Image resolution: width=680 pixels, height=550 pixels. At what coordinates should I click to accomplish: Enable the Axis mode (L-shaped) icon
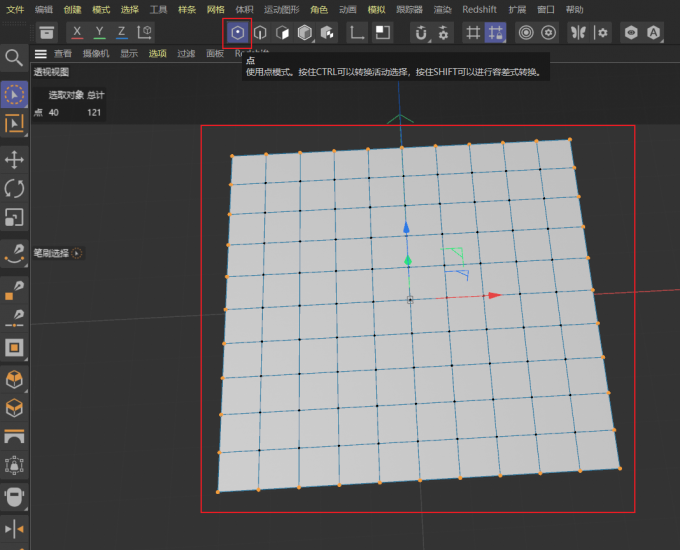[356, 33]
